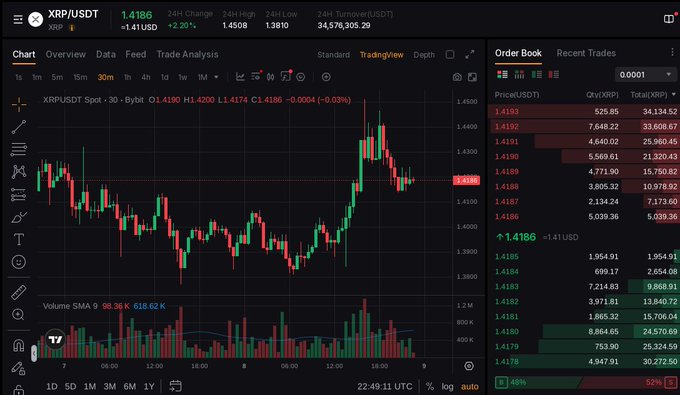Image resolution: width=680 pixels, height=395 pixels.
Task: Select the TradingView chart mode
Action: pyautogui.click(x=382, y=55)
